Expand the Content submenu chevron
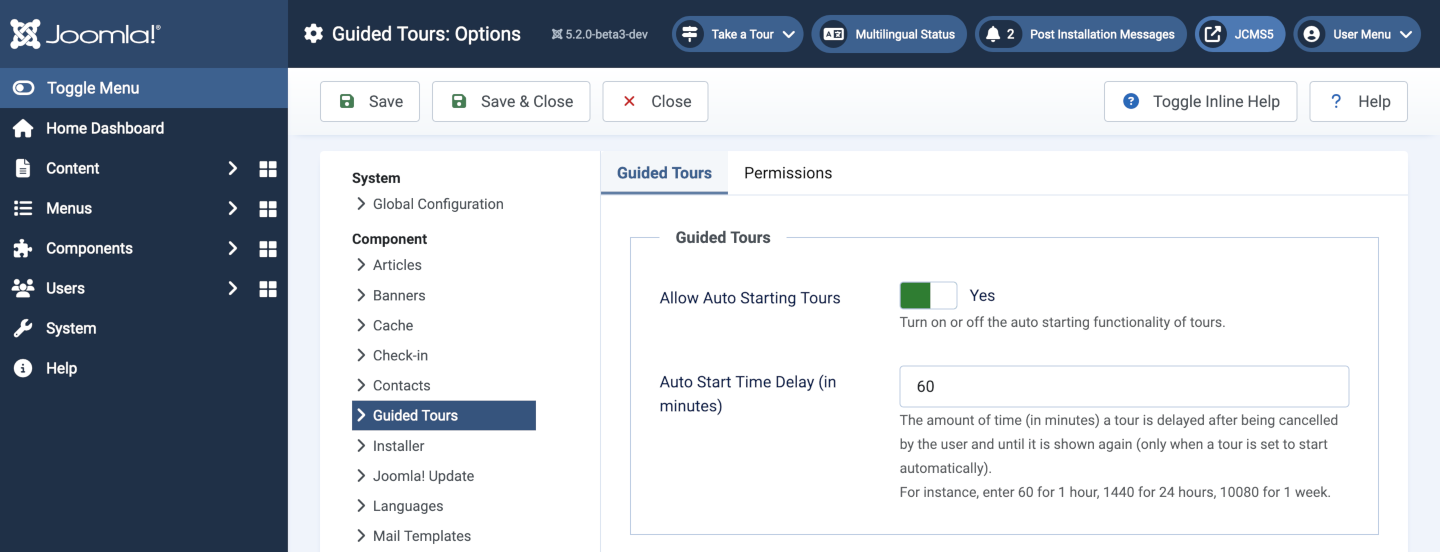The height and width of the screenshot is (552, 1440). point(232,168)
